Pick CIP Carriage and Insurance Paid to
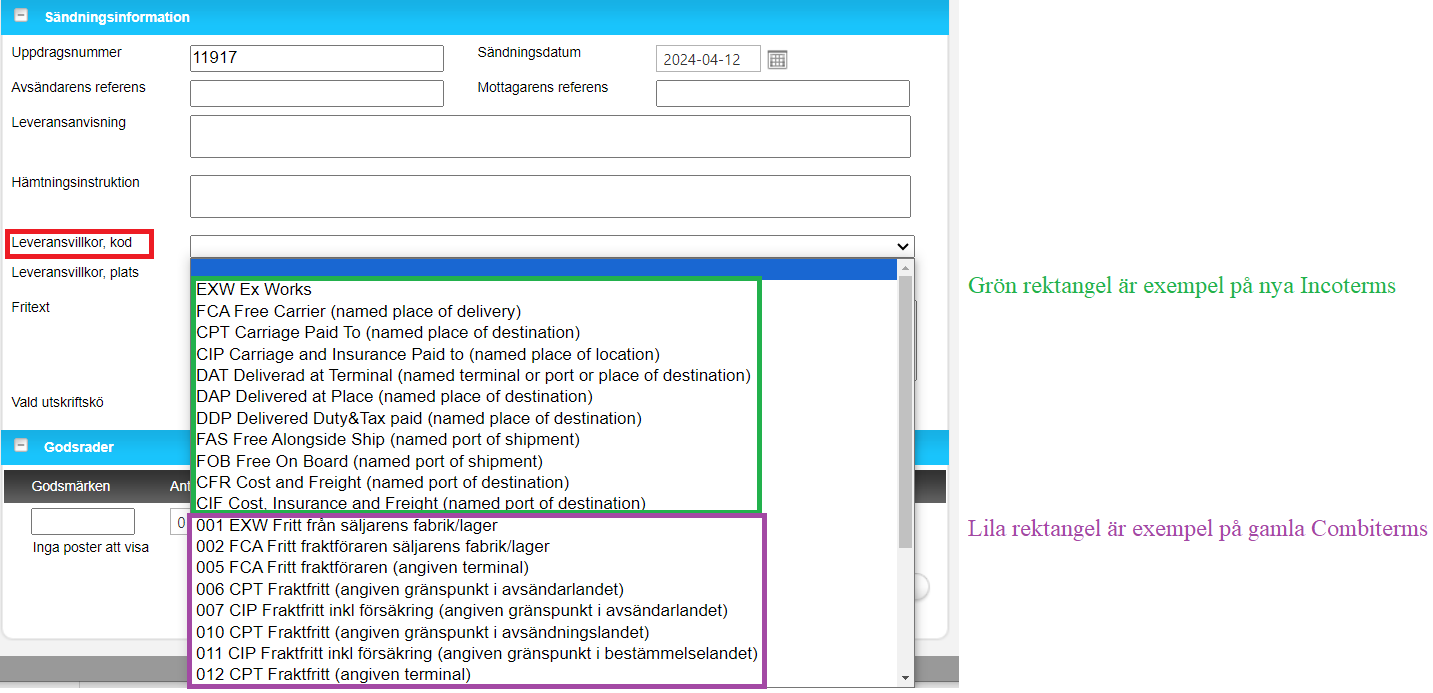Screen dimensions: 1433x693 428,354
